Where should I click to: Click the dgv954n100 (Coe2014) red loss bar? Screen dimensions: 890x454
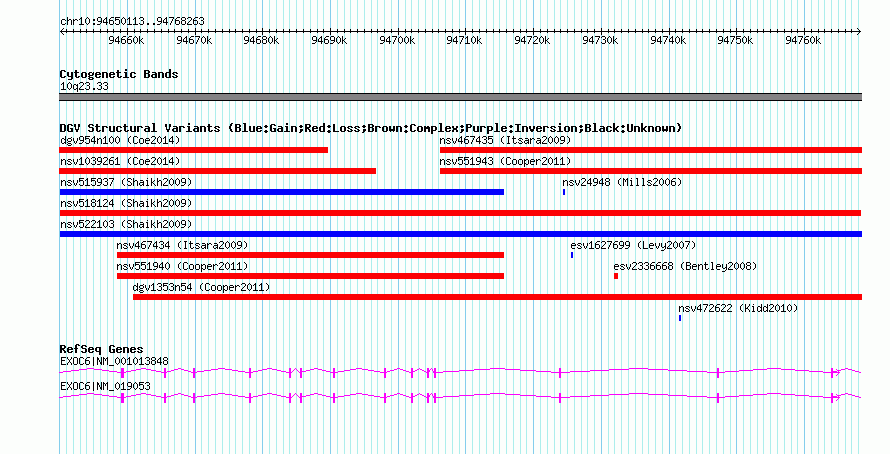[194, 150]
